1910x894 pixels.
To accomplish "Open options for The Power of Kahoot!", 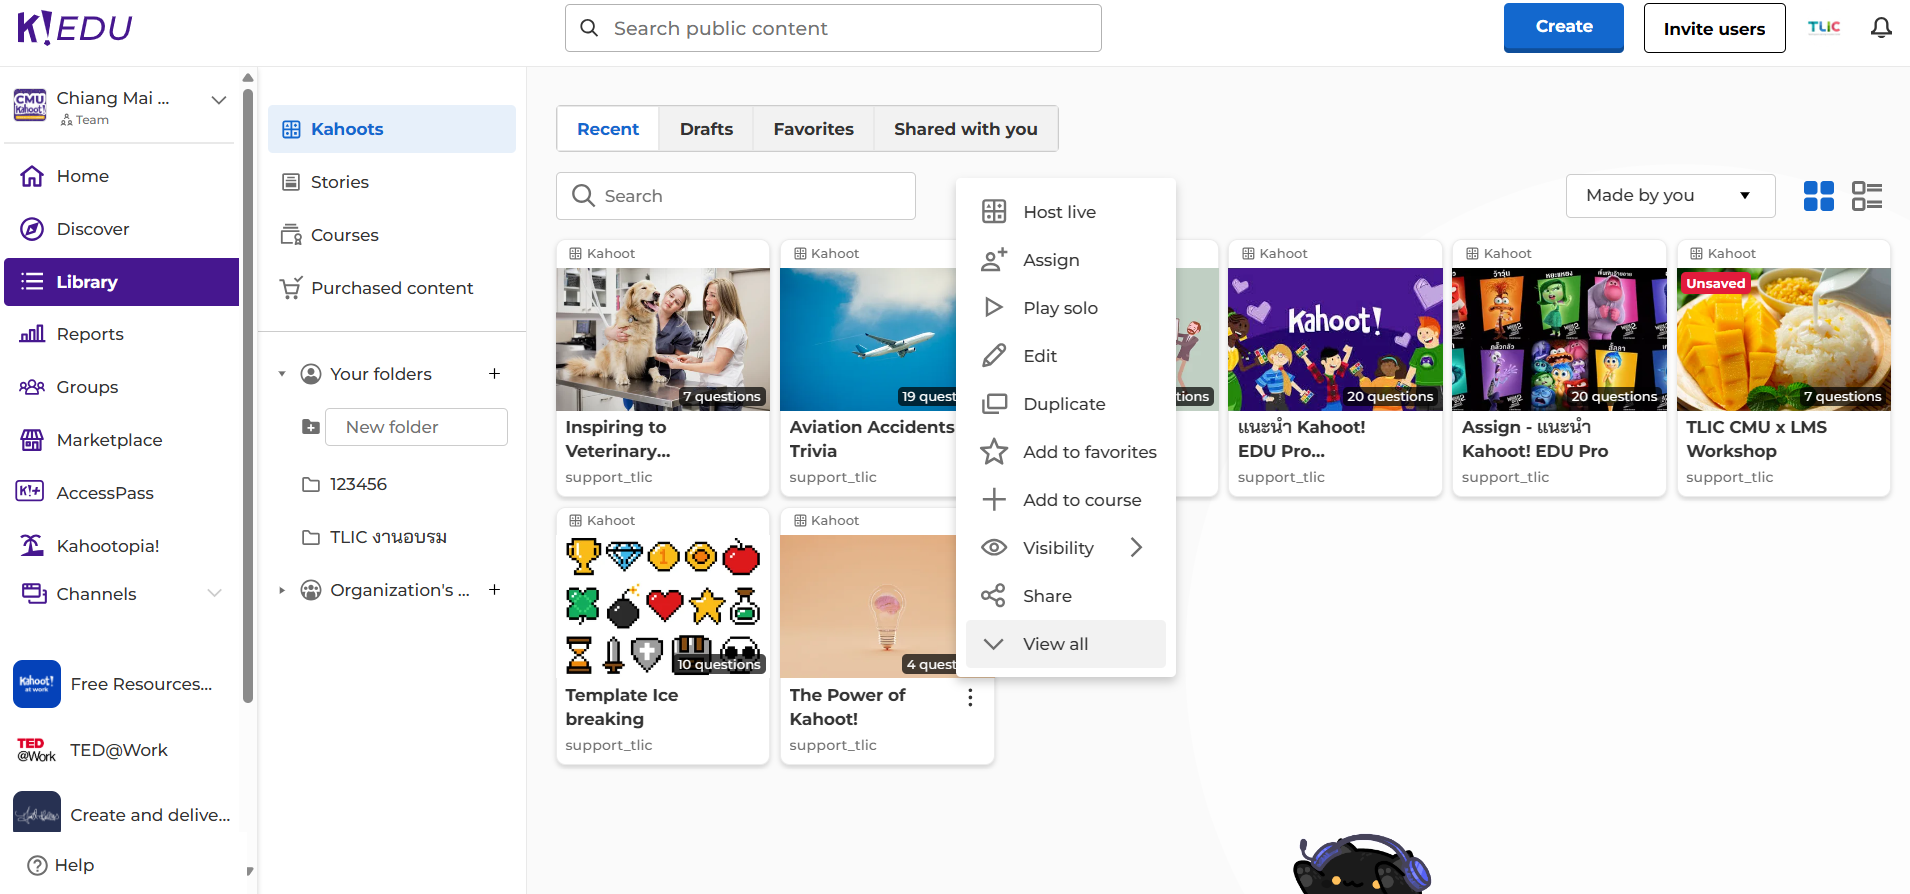I will (x=970, y=698).
